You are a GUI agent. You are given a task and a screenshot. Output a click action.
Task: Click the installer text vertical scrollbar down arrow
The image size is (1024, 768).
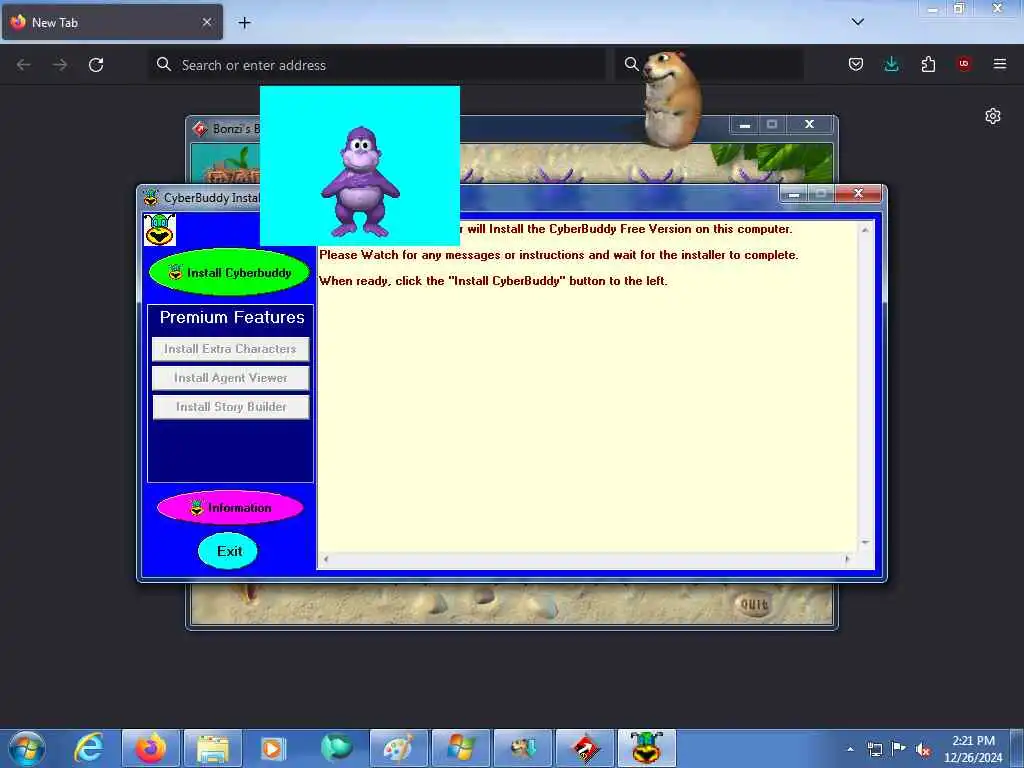click(865, 542)
